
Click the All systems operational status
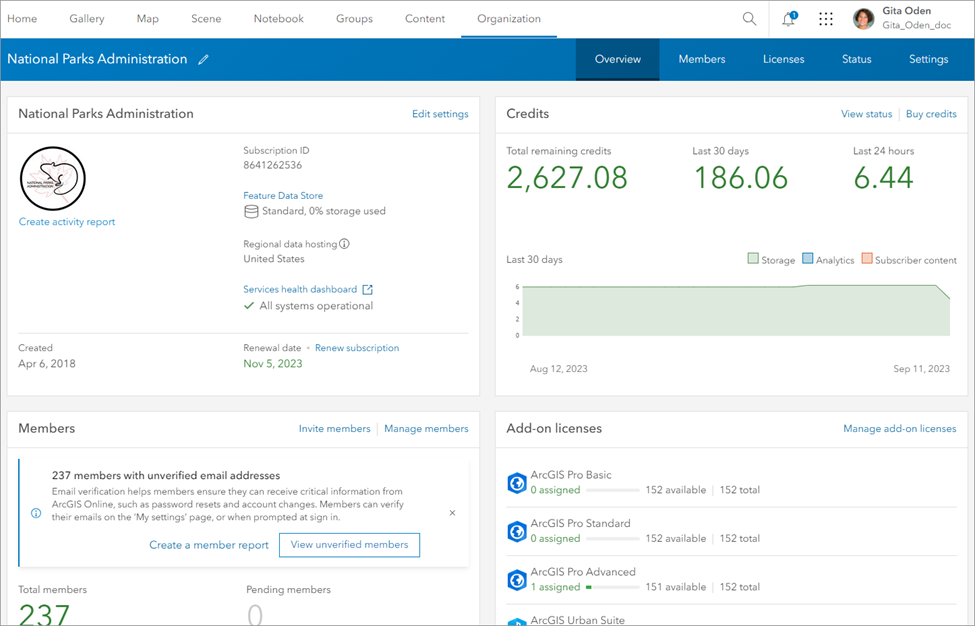tap(316, 306)
